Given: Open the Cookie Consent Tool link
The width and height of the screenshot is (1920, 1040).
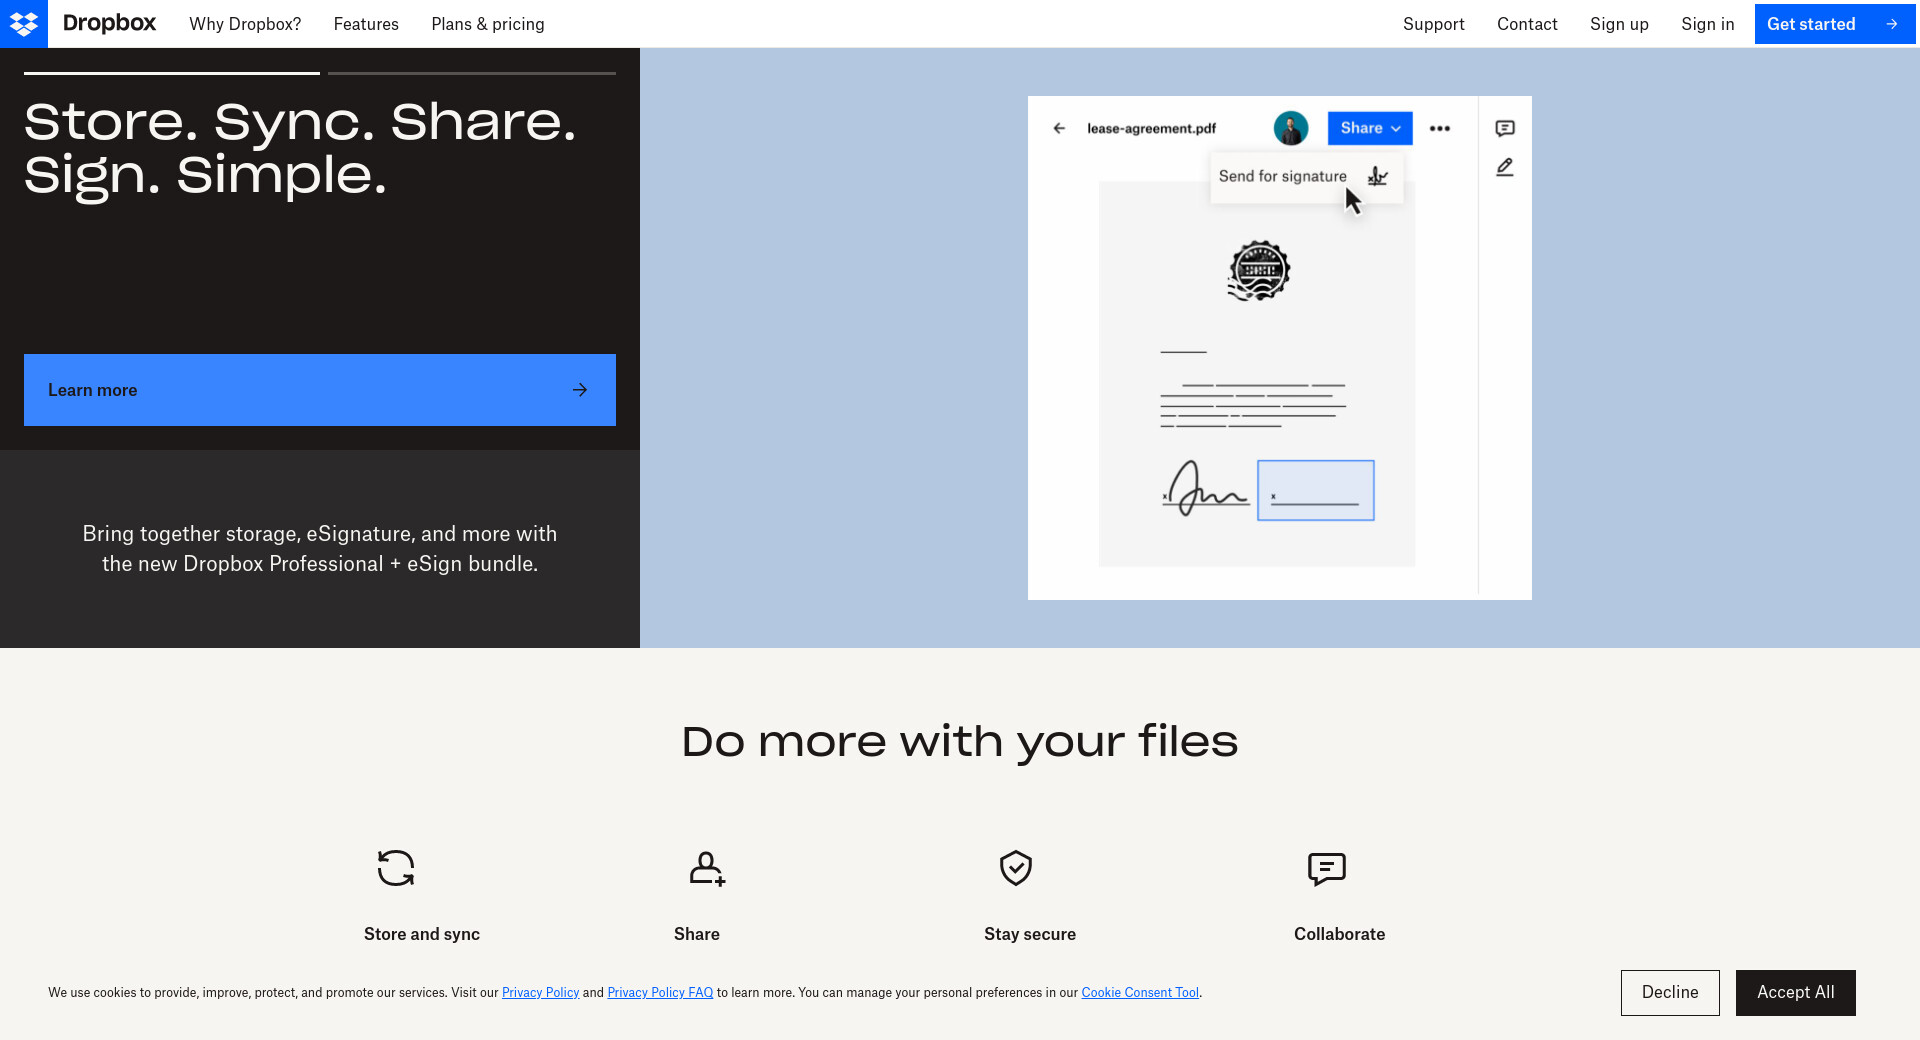Looking at the screenshot, I should pos(1140,993).
